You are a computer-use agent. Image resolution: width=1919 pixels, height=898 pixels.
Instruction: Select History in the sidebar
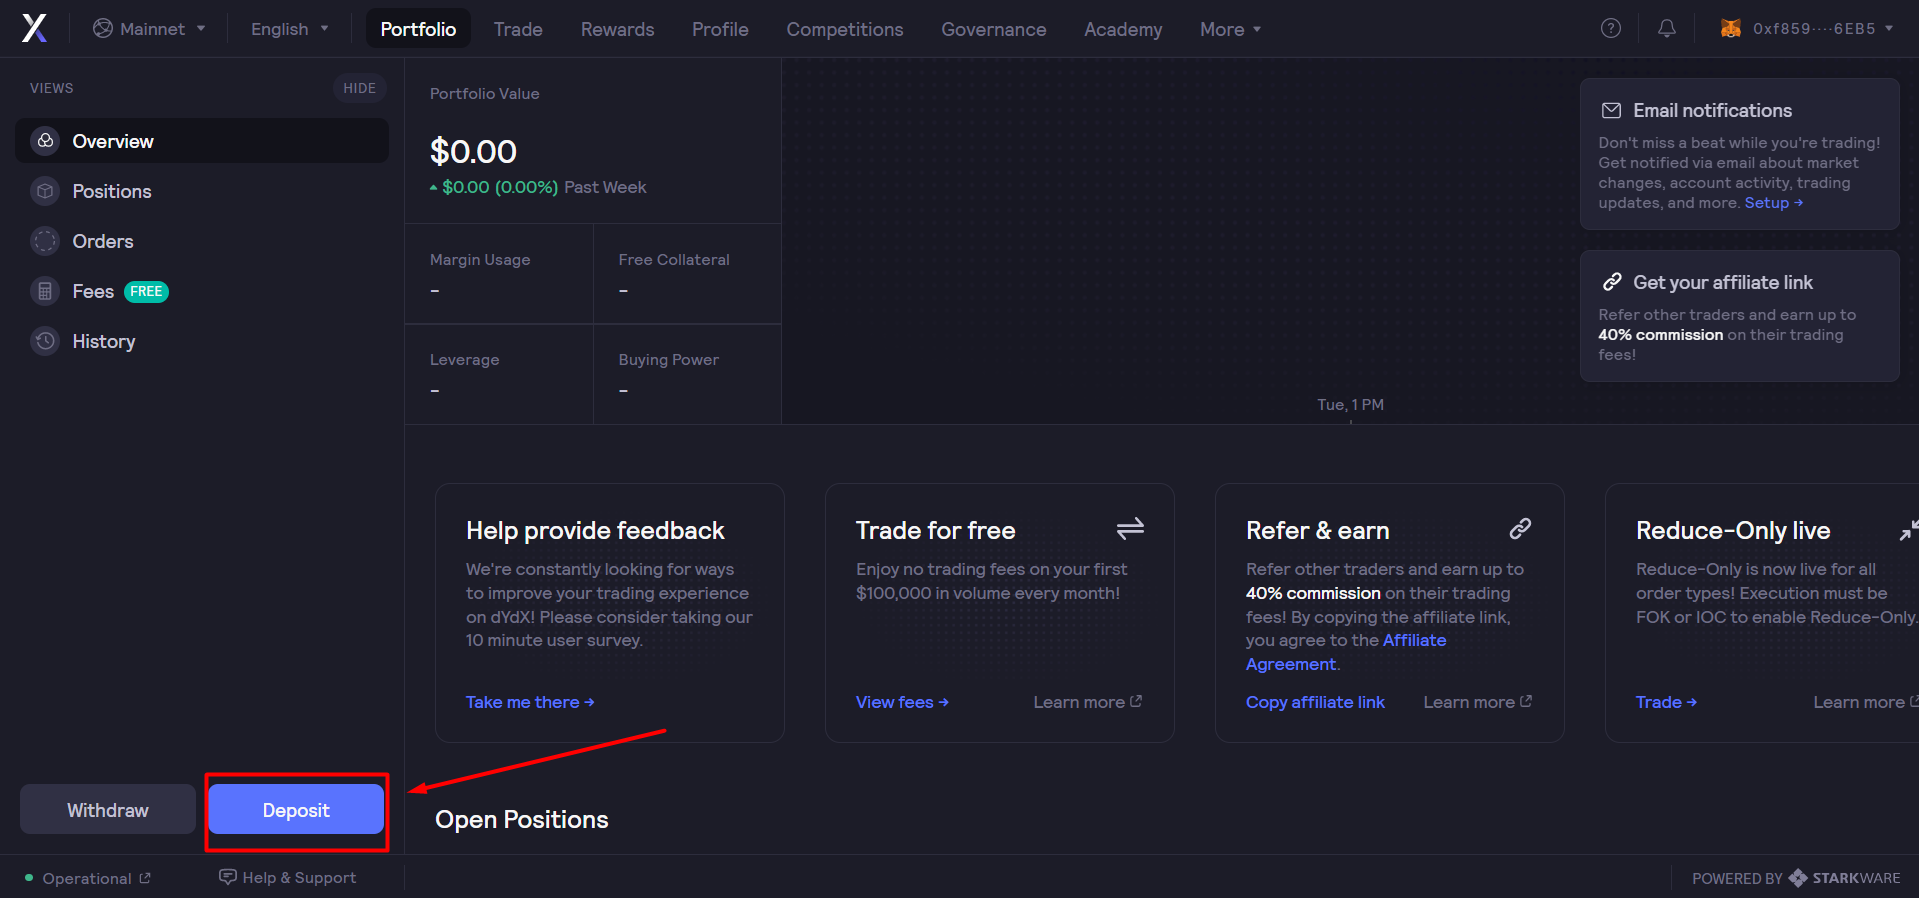click(x=202, y=341)
